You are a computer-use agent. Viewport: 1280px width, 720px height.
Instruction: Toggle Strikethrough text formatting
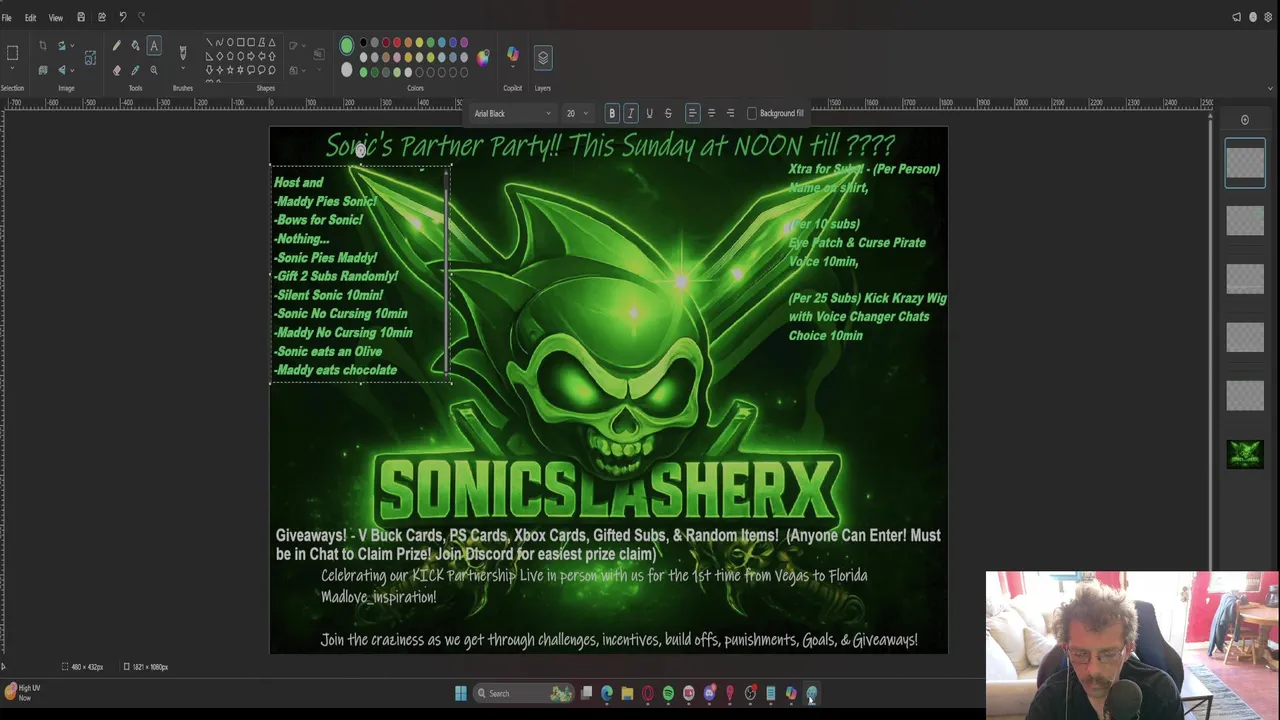668,113
